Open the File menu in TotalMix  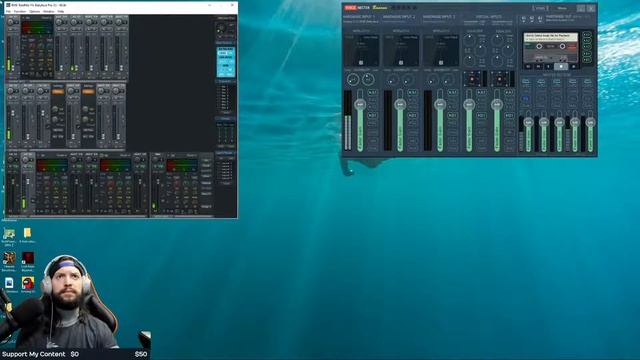click(x=8, y=11)
